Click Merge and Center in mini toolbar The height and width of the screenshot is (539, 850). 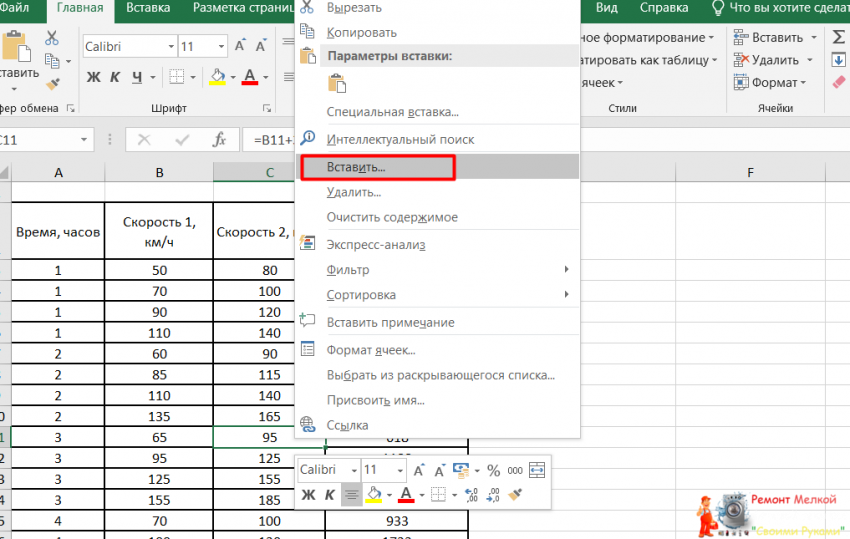tap(537, 470)
